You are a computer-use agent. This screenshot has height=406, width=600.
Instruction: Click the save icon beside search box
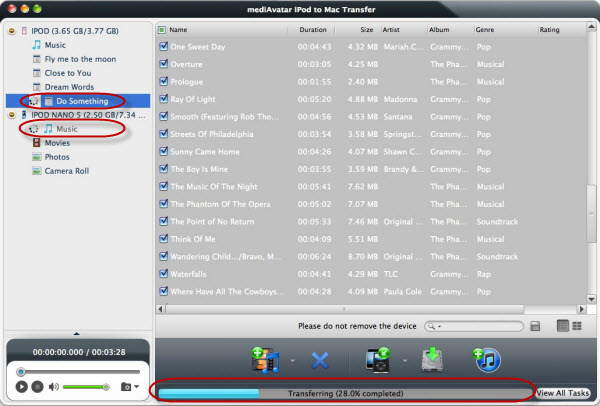(x=535, y=326)
